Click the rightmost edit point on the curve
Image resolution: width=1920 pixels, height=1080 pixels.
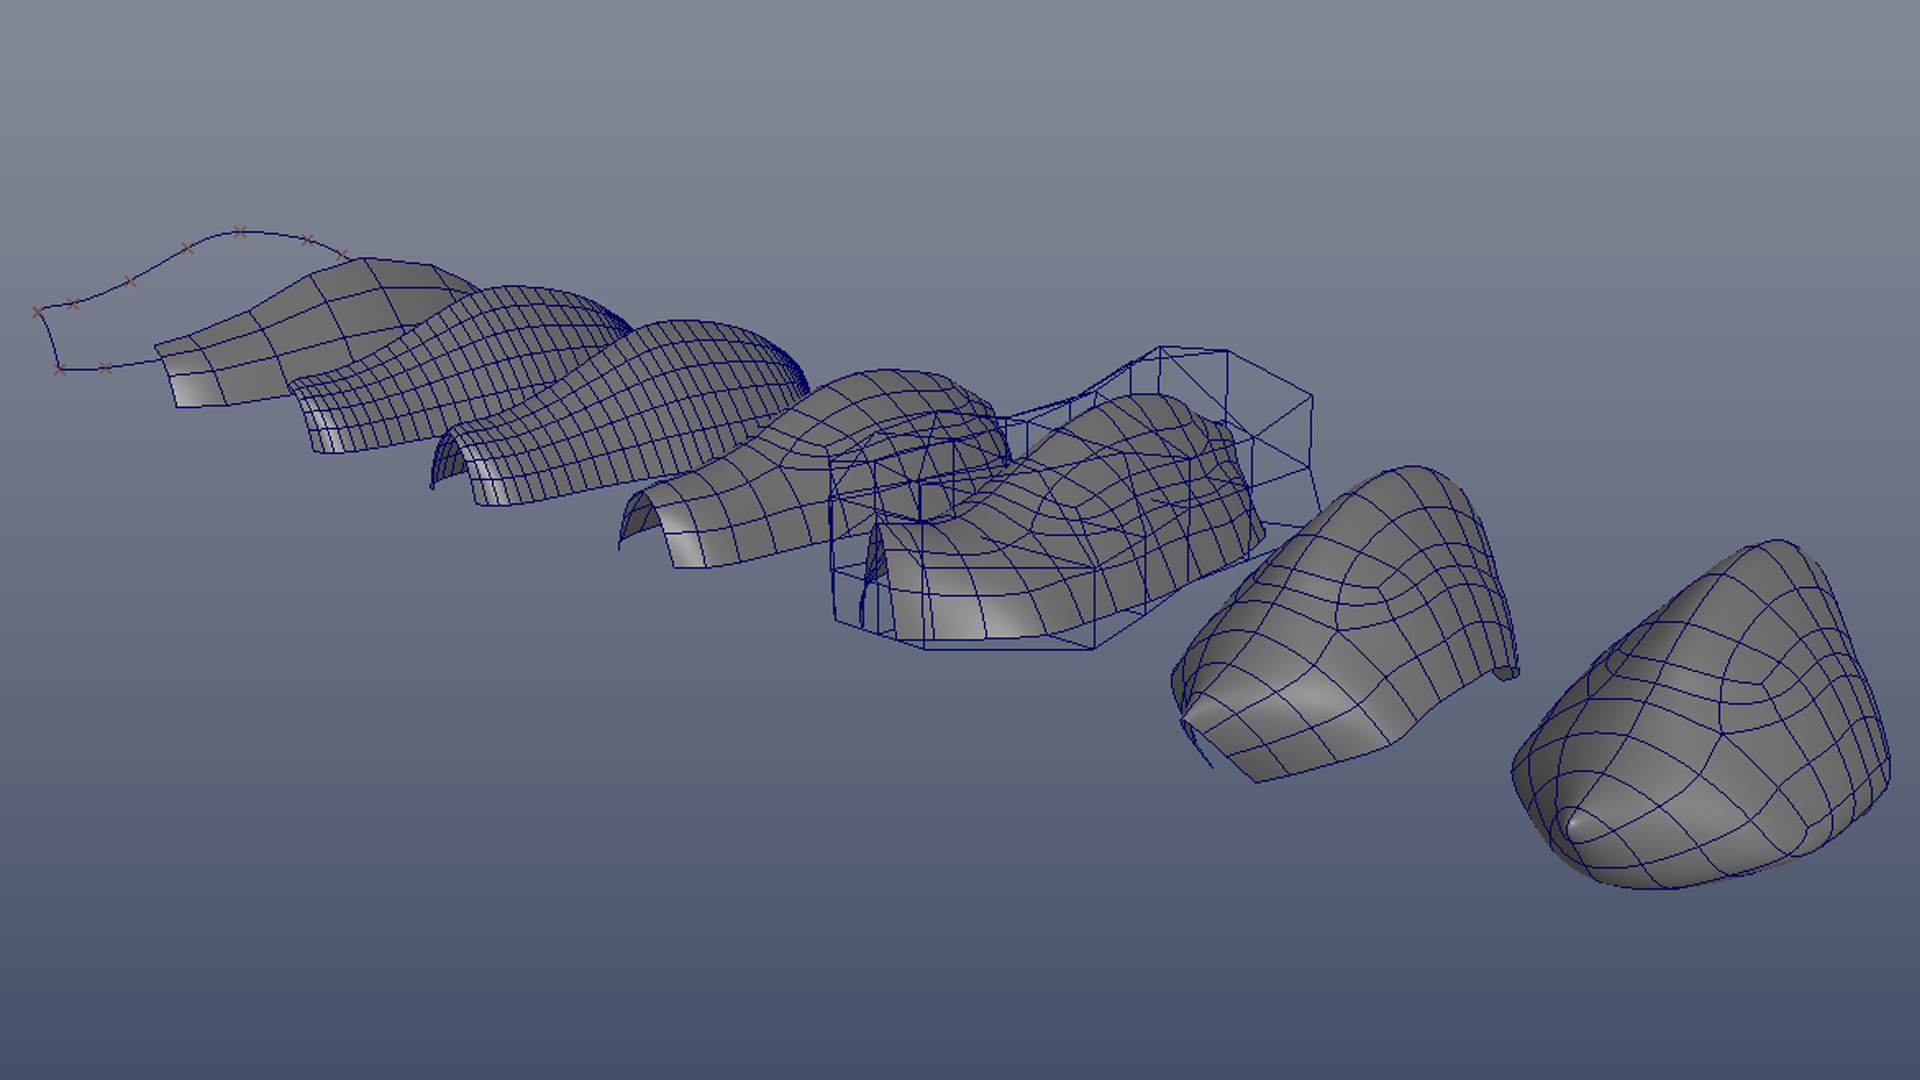(x=342, y=255)
